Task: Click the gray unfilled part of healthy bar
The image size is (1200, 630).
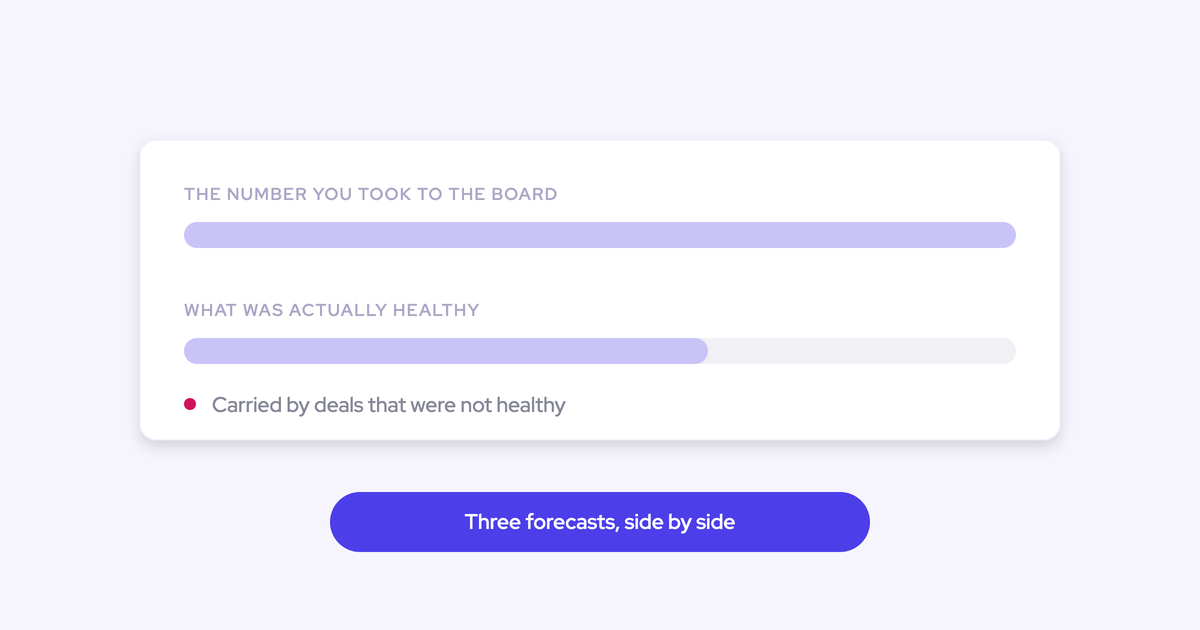Action: coord(862,351)
